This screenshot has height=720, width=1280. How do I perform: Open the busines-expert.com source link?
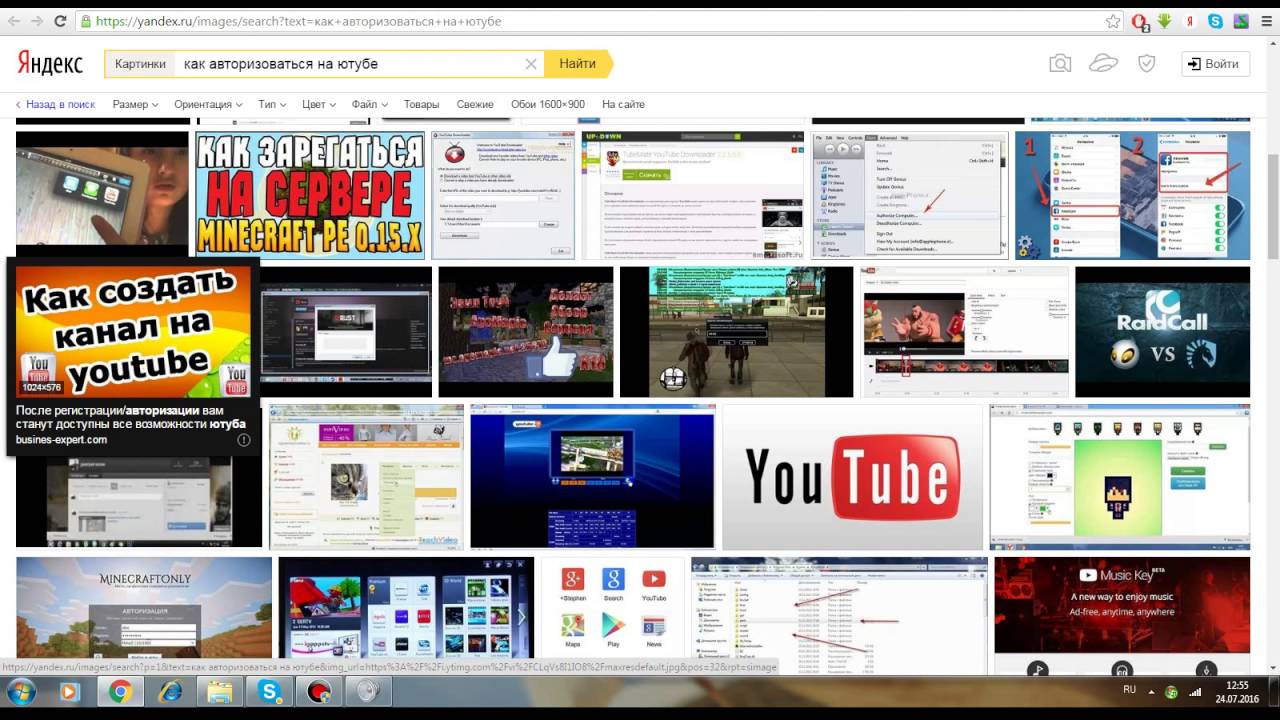click(x=61, y=440)
